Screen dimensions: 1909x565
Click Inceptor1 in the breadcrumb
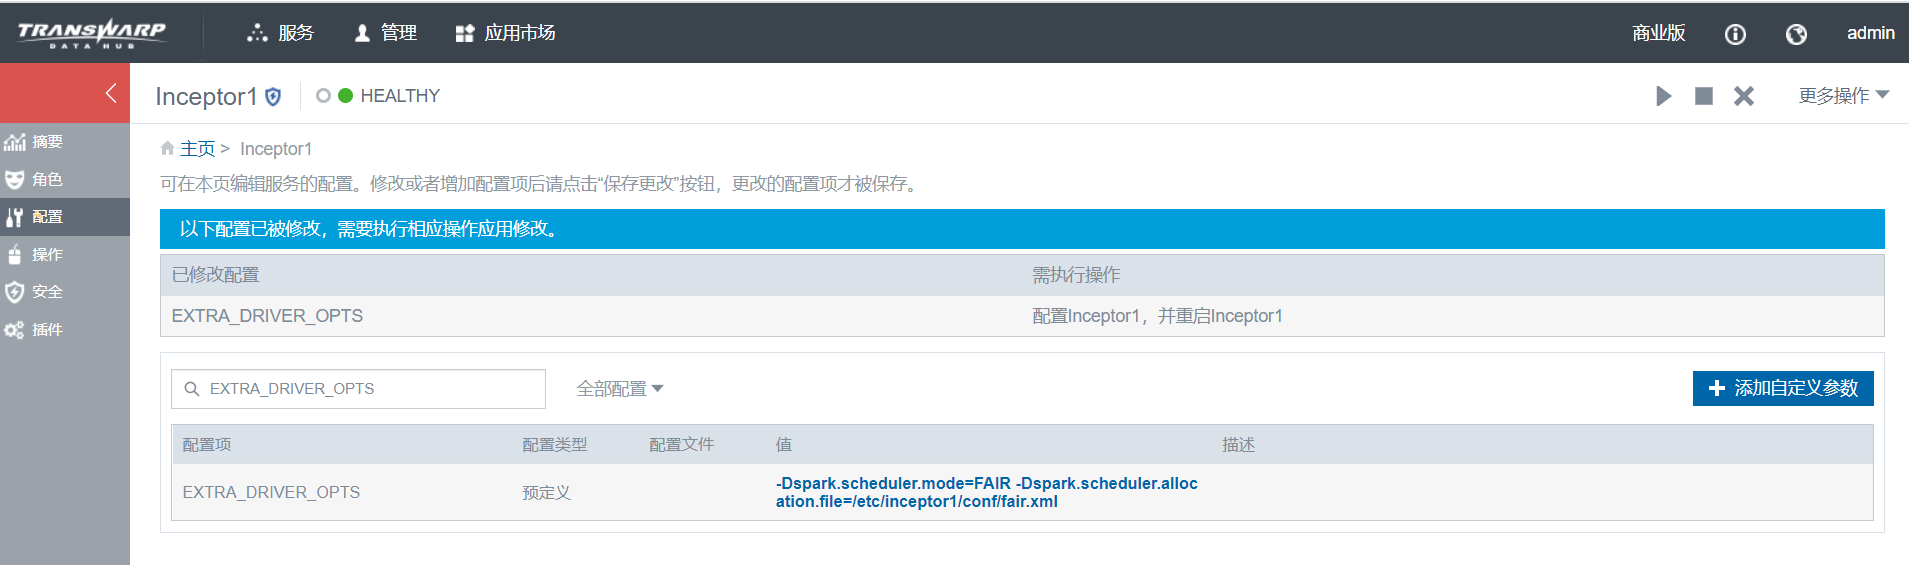(276, 149)
